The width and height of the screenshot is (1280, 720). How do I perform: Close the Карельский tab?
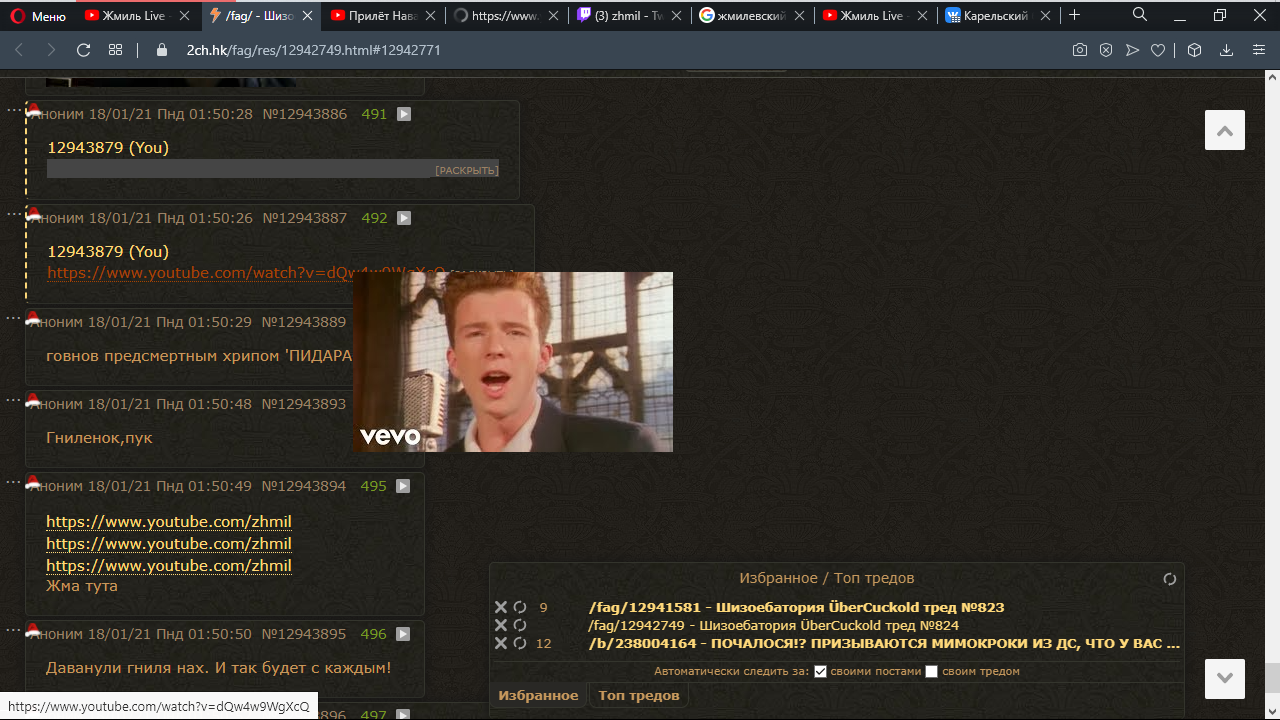[1045, 16]
